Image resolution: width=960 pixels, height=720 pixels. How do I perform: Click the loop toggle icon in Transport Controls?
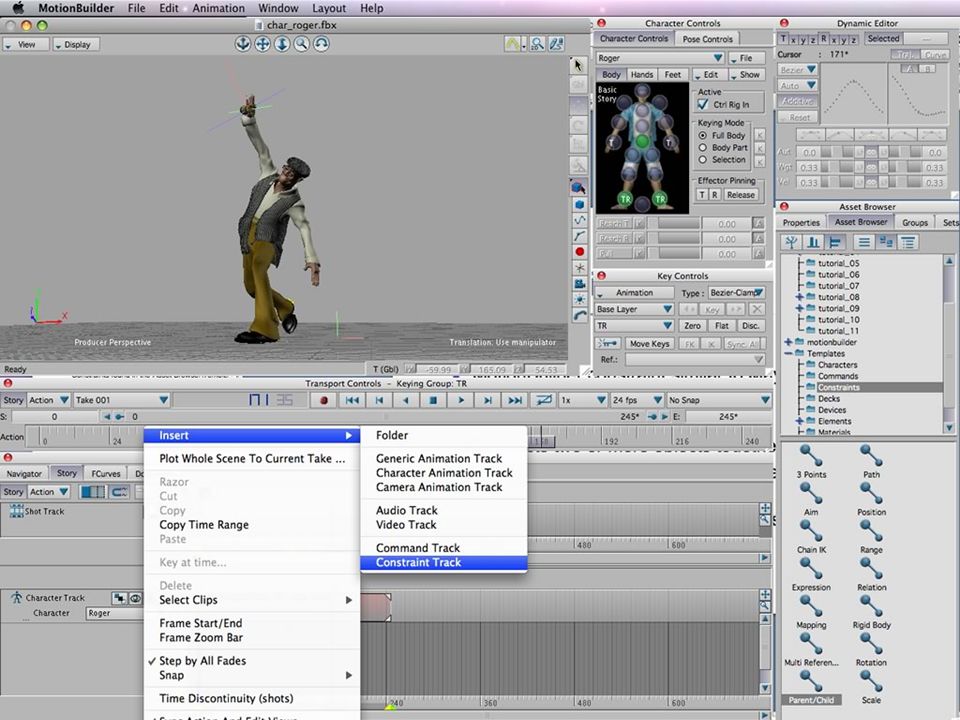tap(544, 400)
